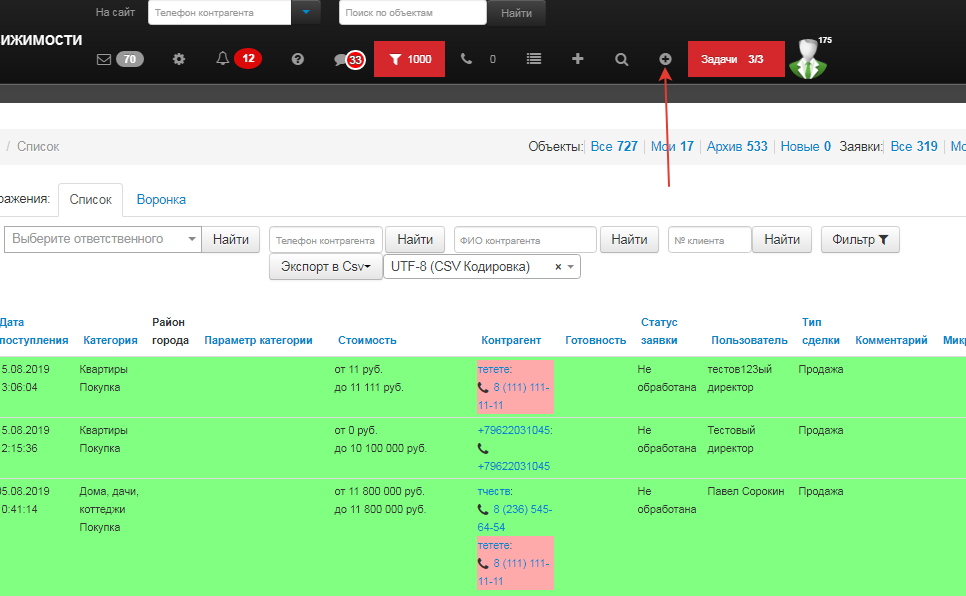This screenshot has height=596, width=966.
Task: Click the plain plus add icon
Action: click(x=577, y=59)
